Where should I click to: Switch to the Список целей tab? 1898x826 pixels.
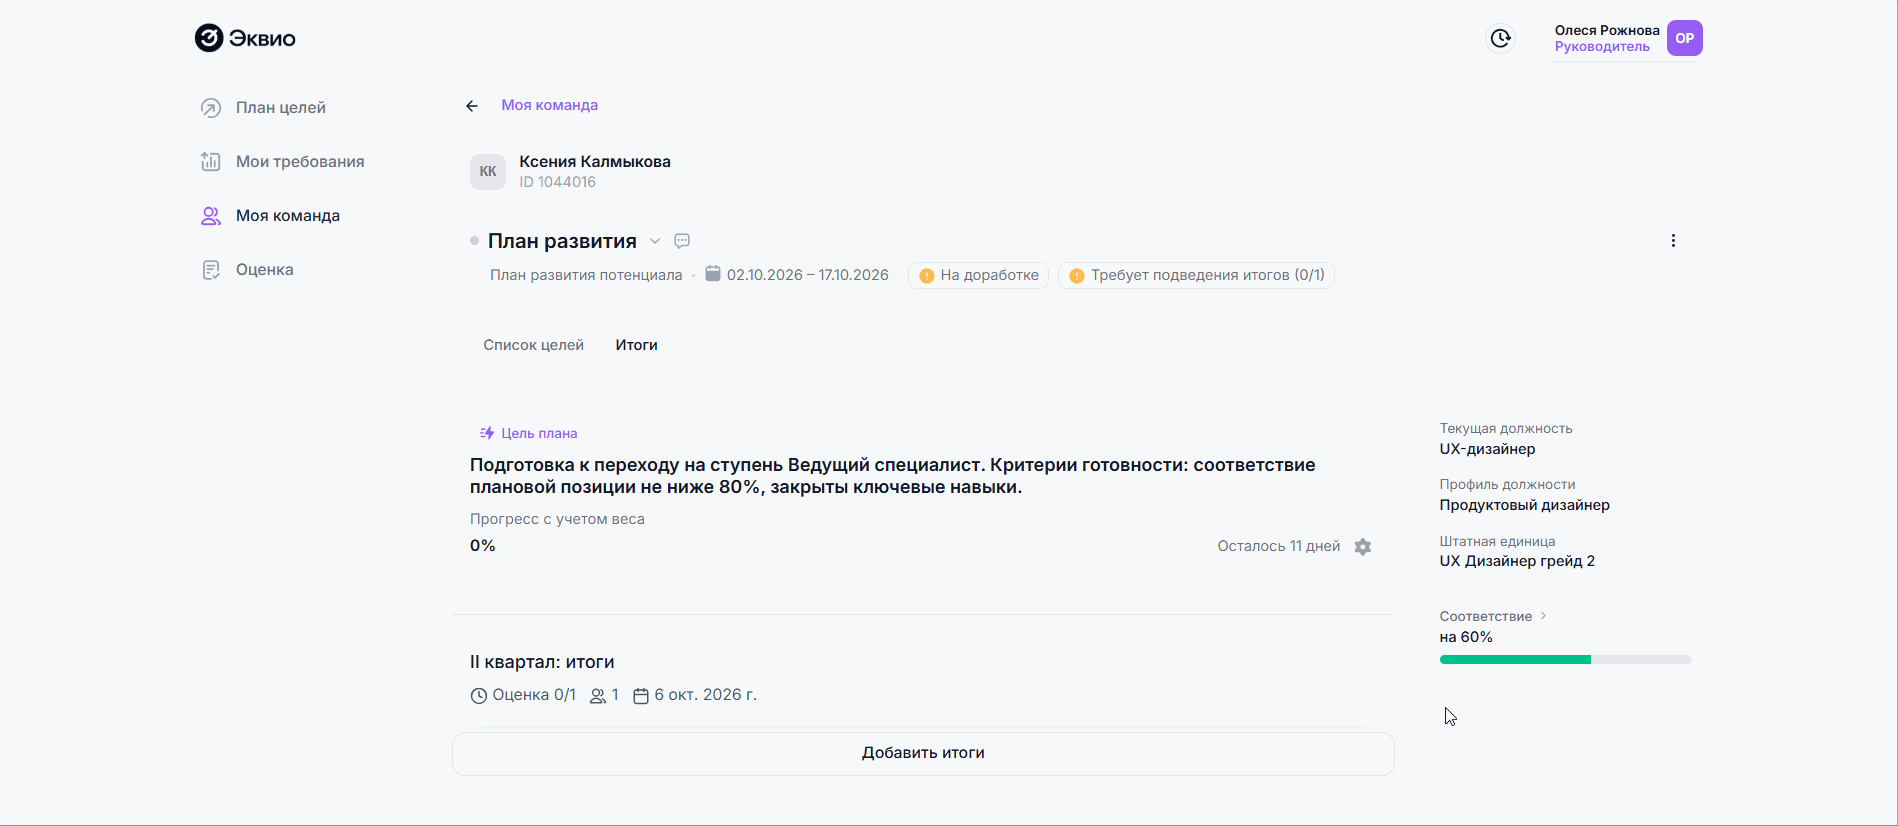pyautogui.click(x=534, y=345)
